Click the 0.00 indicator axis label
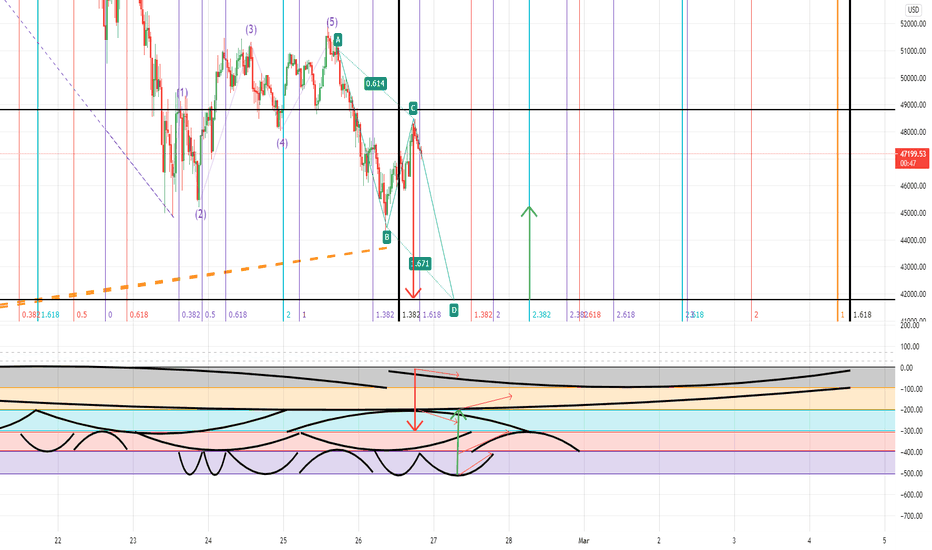The image size is (932, 550). point(906,368)
